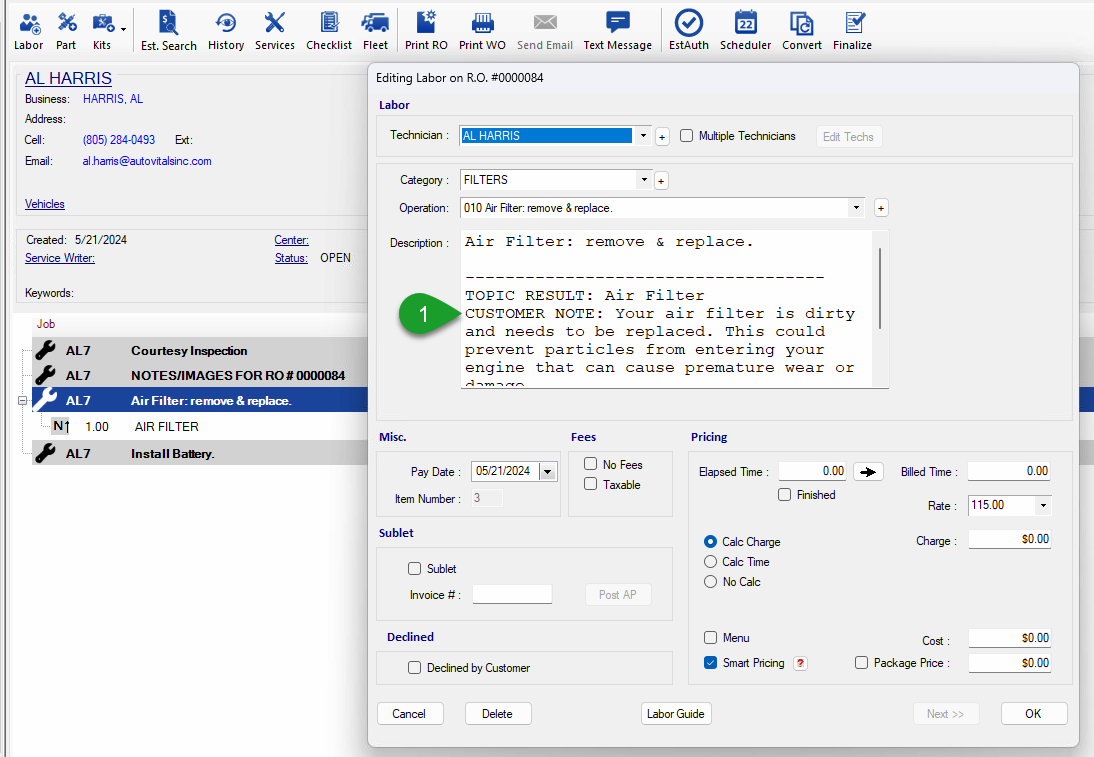Open EstAuth in the toolbar
1094x757 pixels.
pyautogui.click(x=689, y=31)
